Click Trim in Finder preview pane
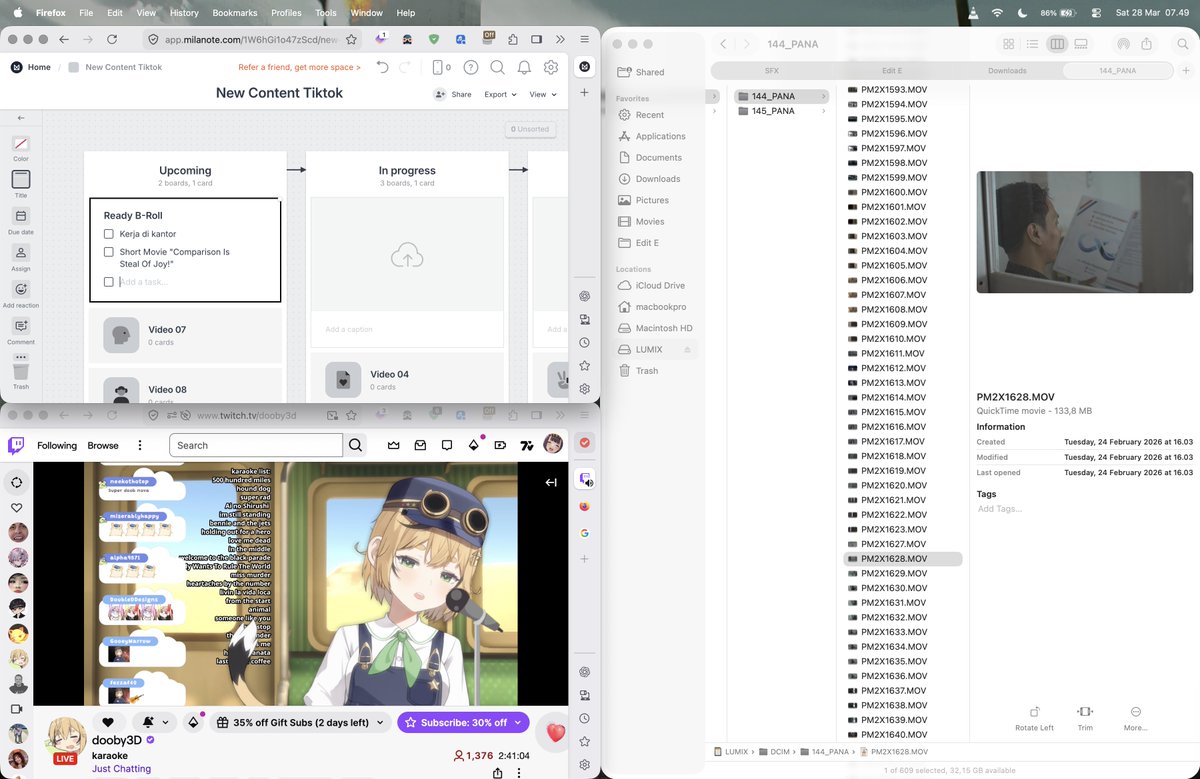Viewport: 1200px width, 779px height. pos(1085,718)
